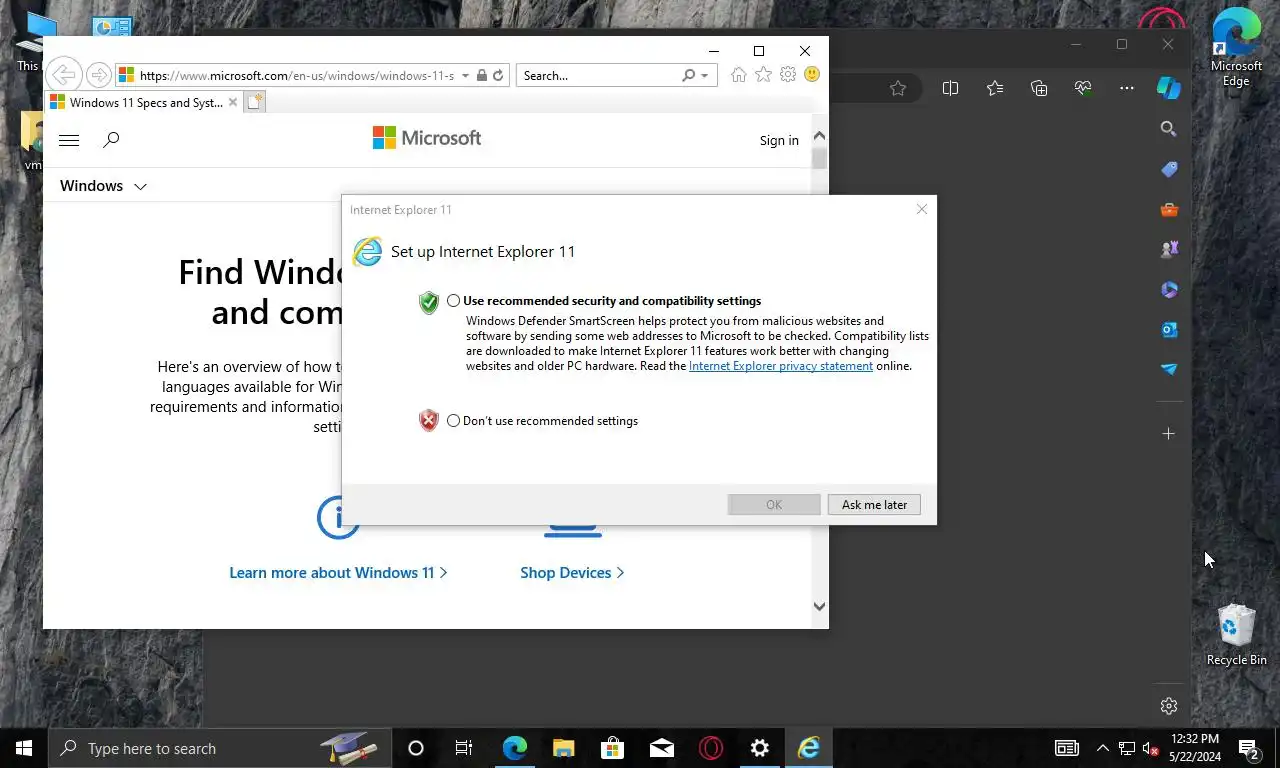Open Opera browser from taskbar

tap(711, 748)
